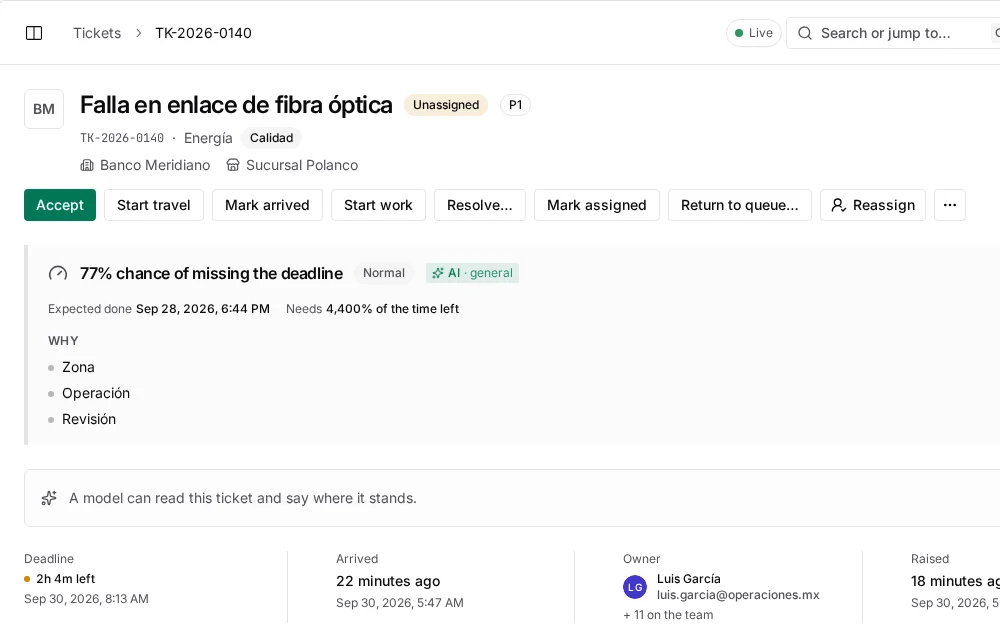Click the P1 priority badge
1000x625 pixels.
tap(515, 105)
